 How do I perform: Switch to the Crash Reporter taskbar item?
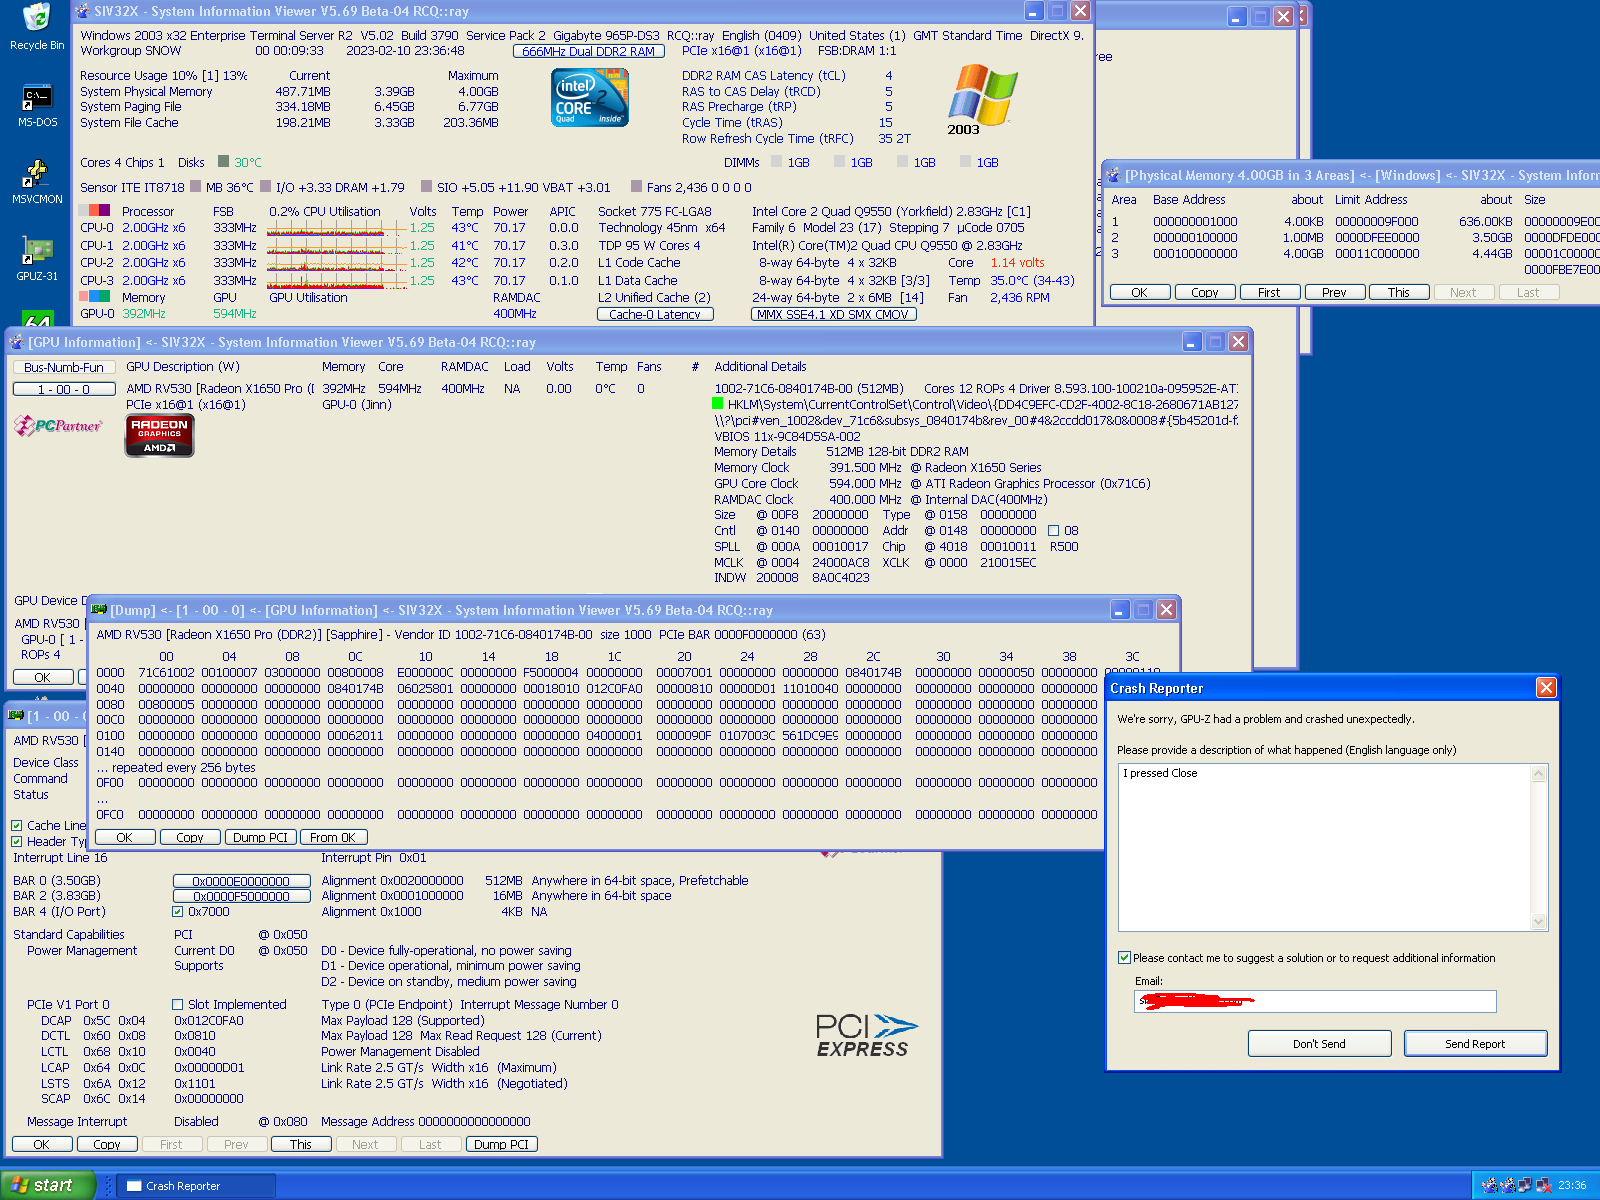coord(196,1186)
